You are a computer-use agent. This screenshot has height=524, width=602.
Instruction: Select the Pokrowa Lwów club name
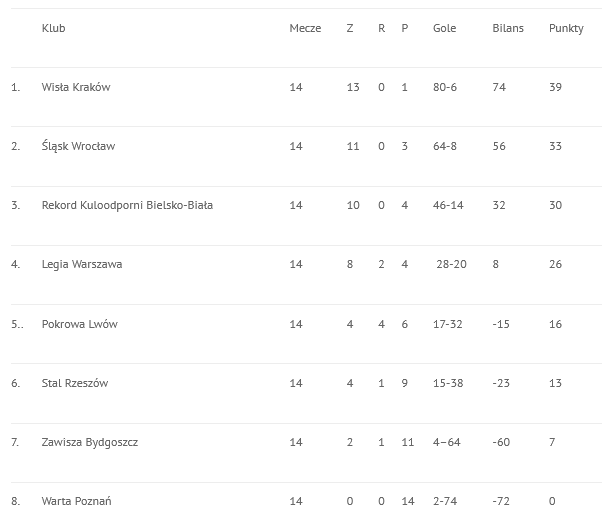click(79, 324)
